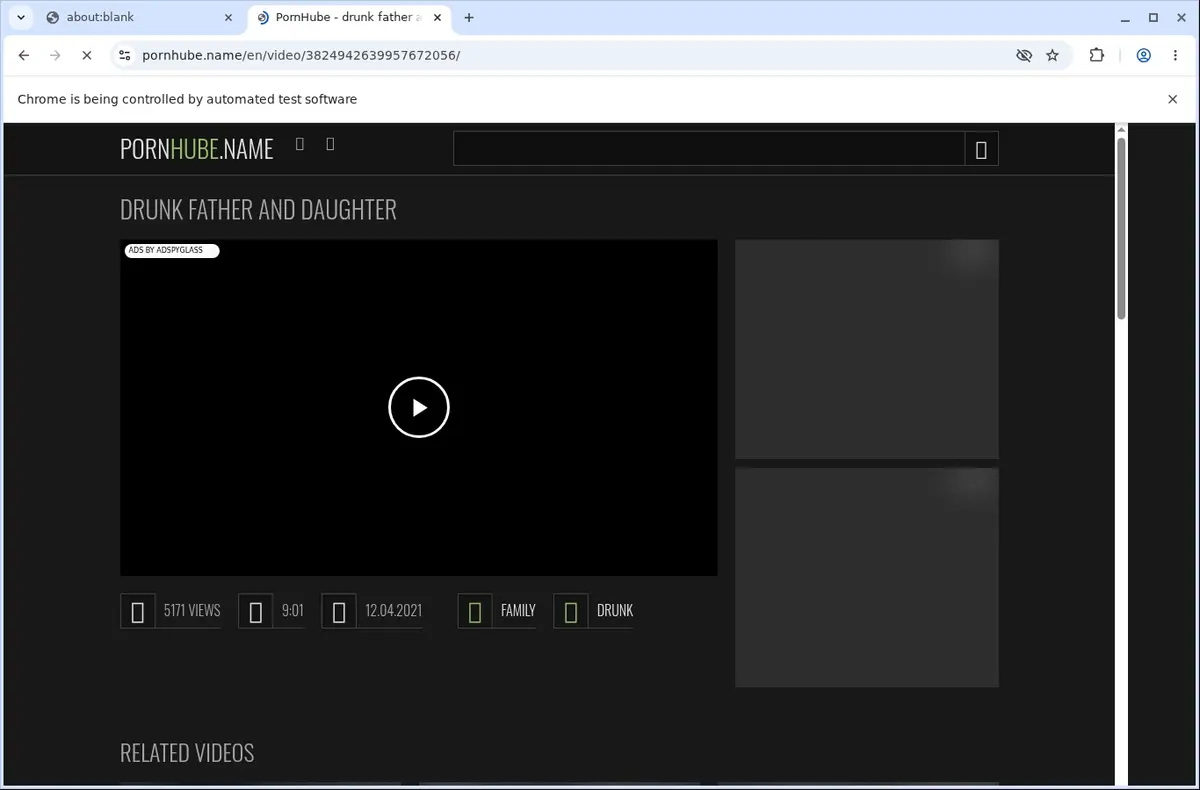Image resolution: width=1200 pixels, height=790 pixels.
Task: Open the DRUNK category tag
Action: (615, 610)
